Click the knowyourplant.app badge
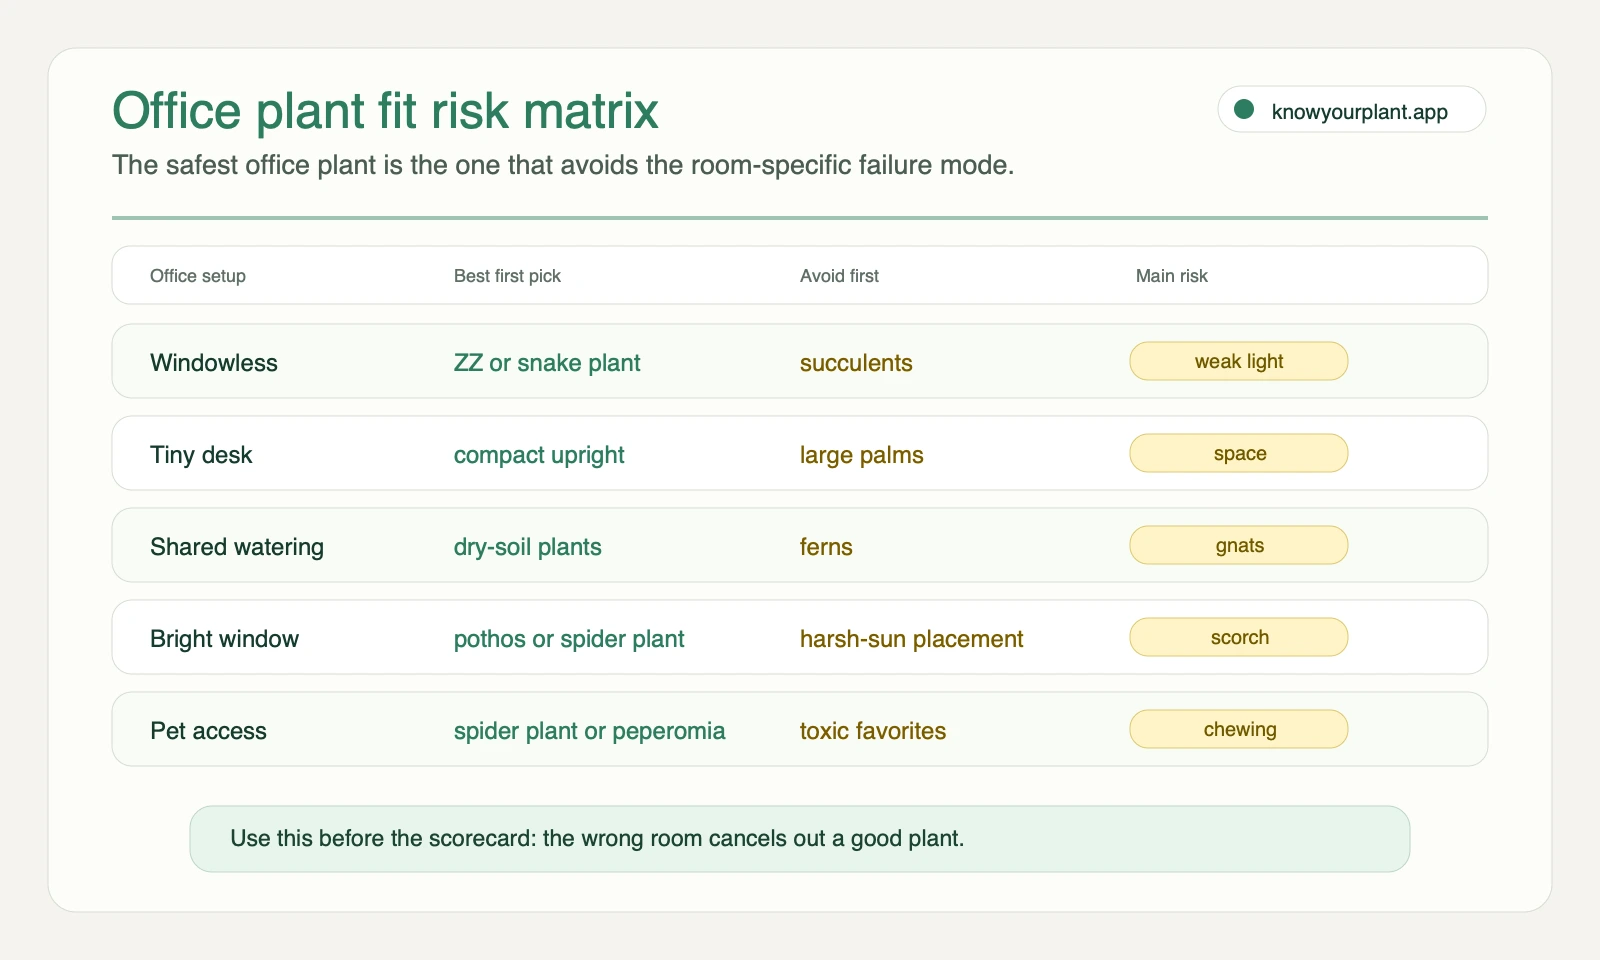Image resolution: width=1600 pixels, height=960 pixels. coord(1351,109)
